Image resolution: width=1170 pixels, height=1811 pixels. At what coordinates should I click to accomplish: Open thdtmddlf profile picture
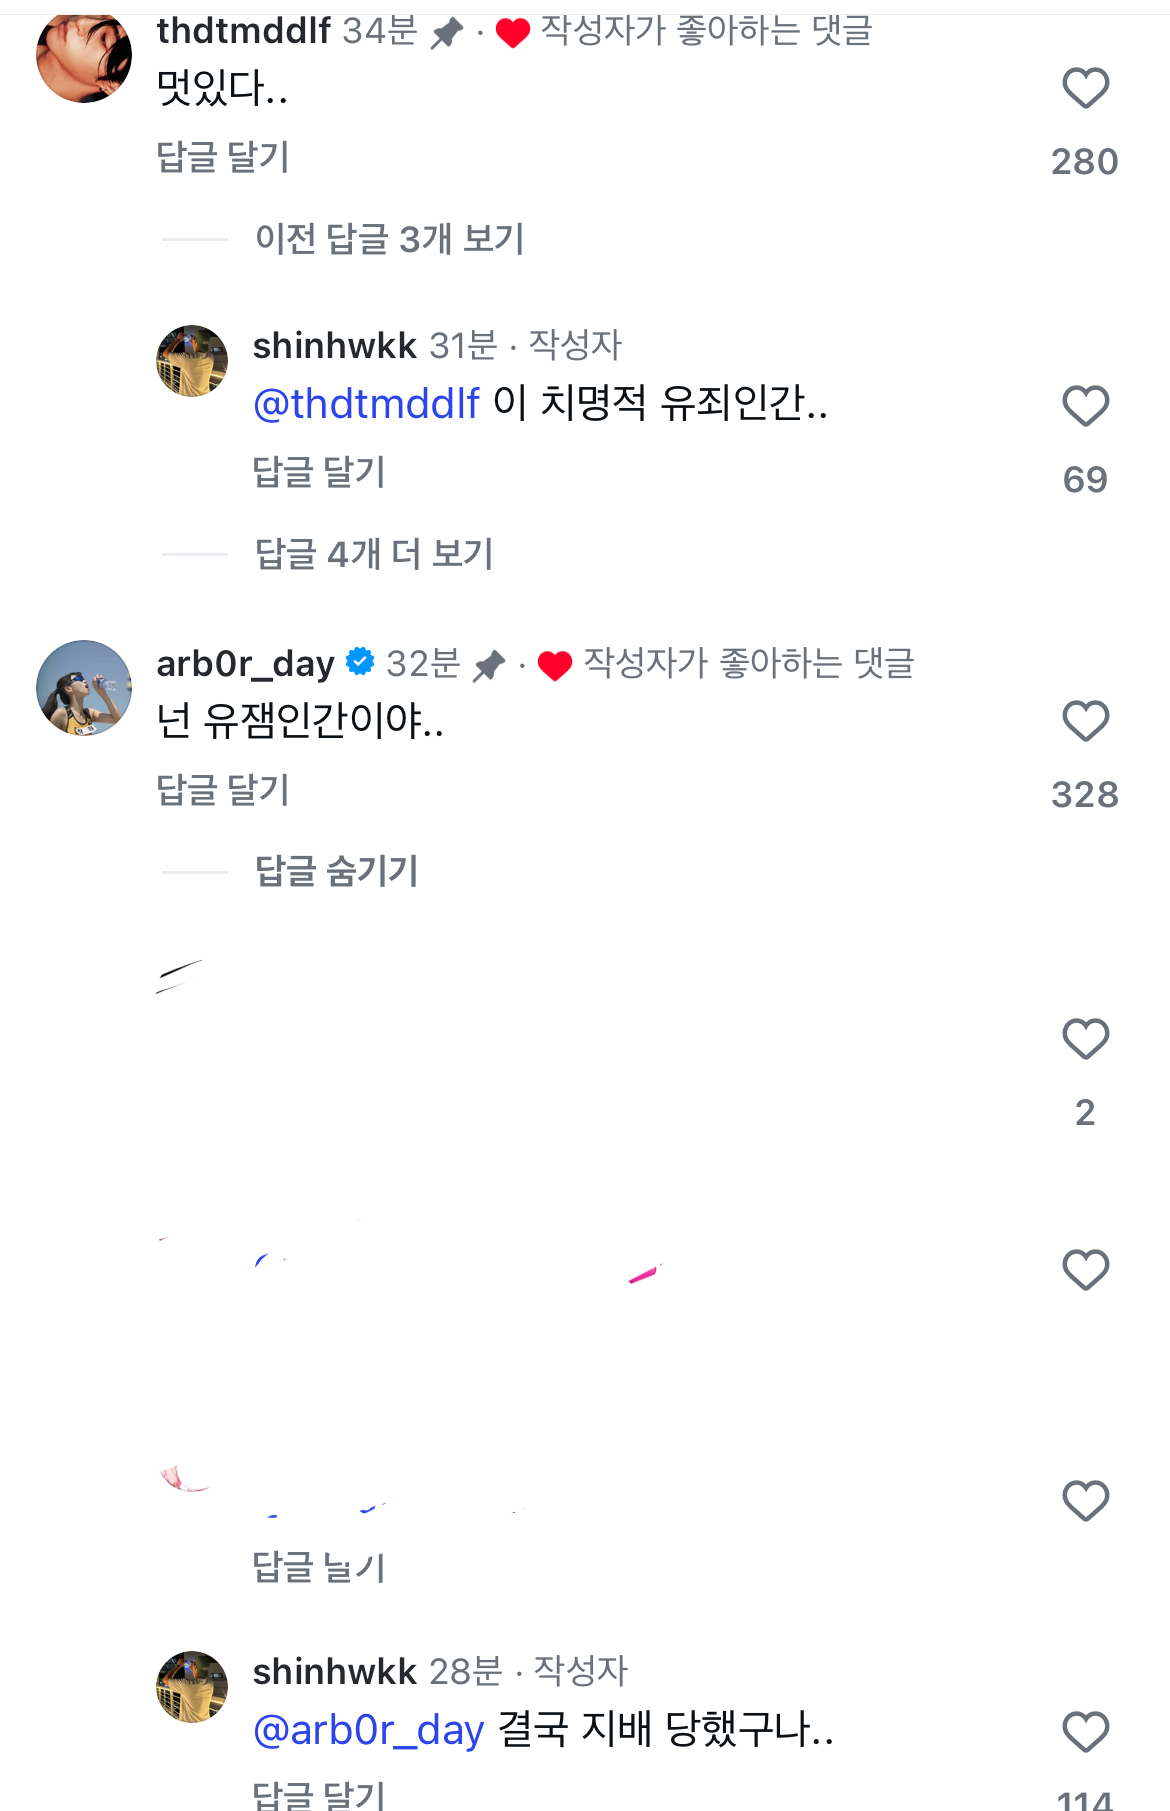[84, 56]
